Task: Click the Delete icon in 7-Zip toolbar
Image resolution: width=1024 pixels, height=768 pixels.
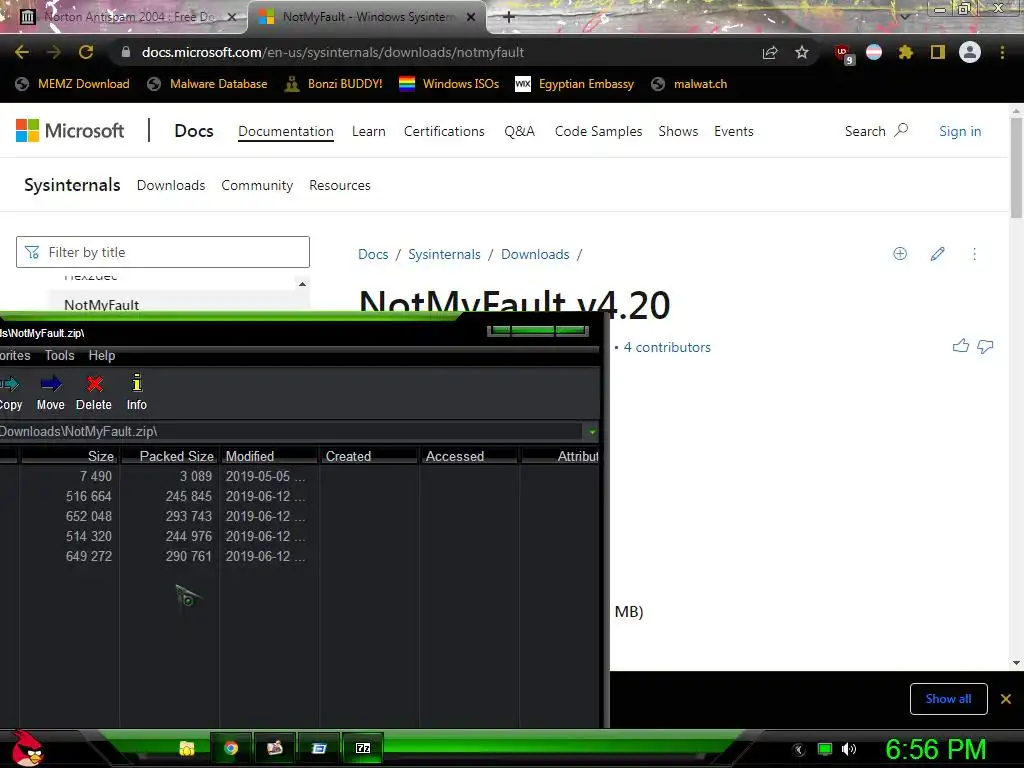Action: 94,392
